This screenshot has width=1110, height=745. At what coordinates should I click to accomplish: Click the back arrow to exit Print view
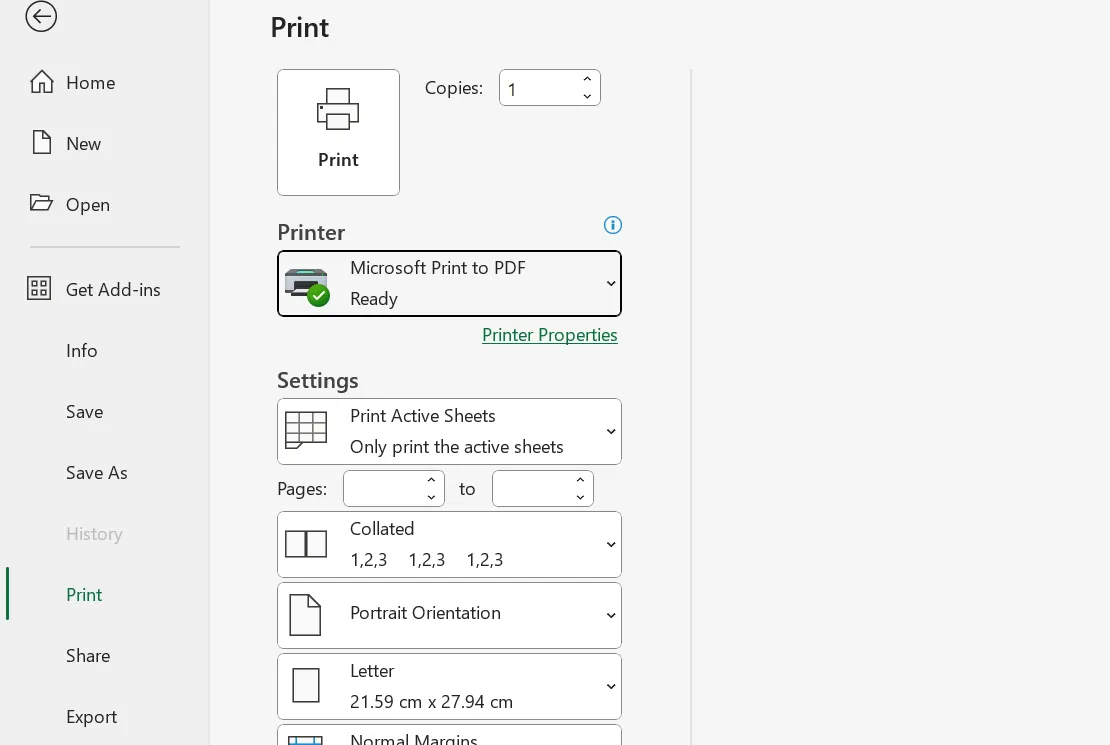[x=41, y=16]
